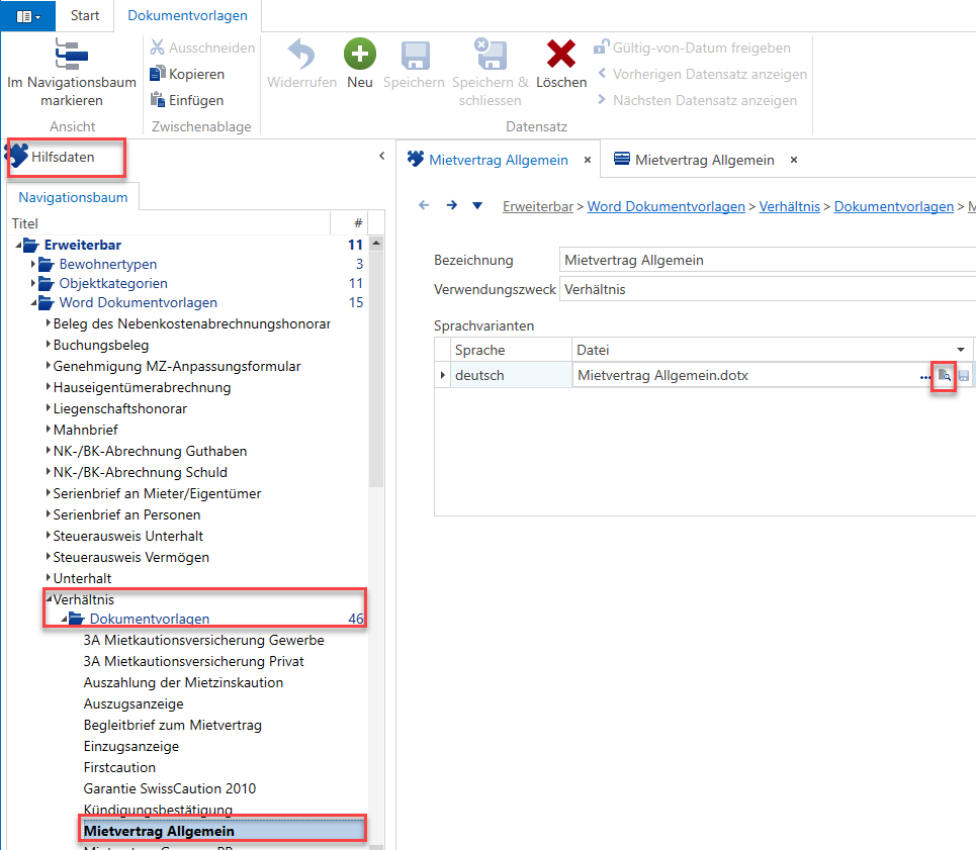Click the ellipsis browse button for Datei

click(x=926, y=377)
